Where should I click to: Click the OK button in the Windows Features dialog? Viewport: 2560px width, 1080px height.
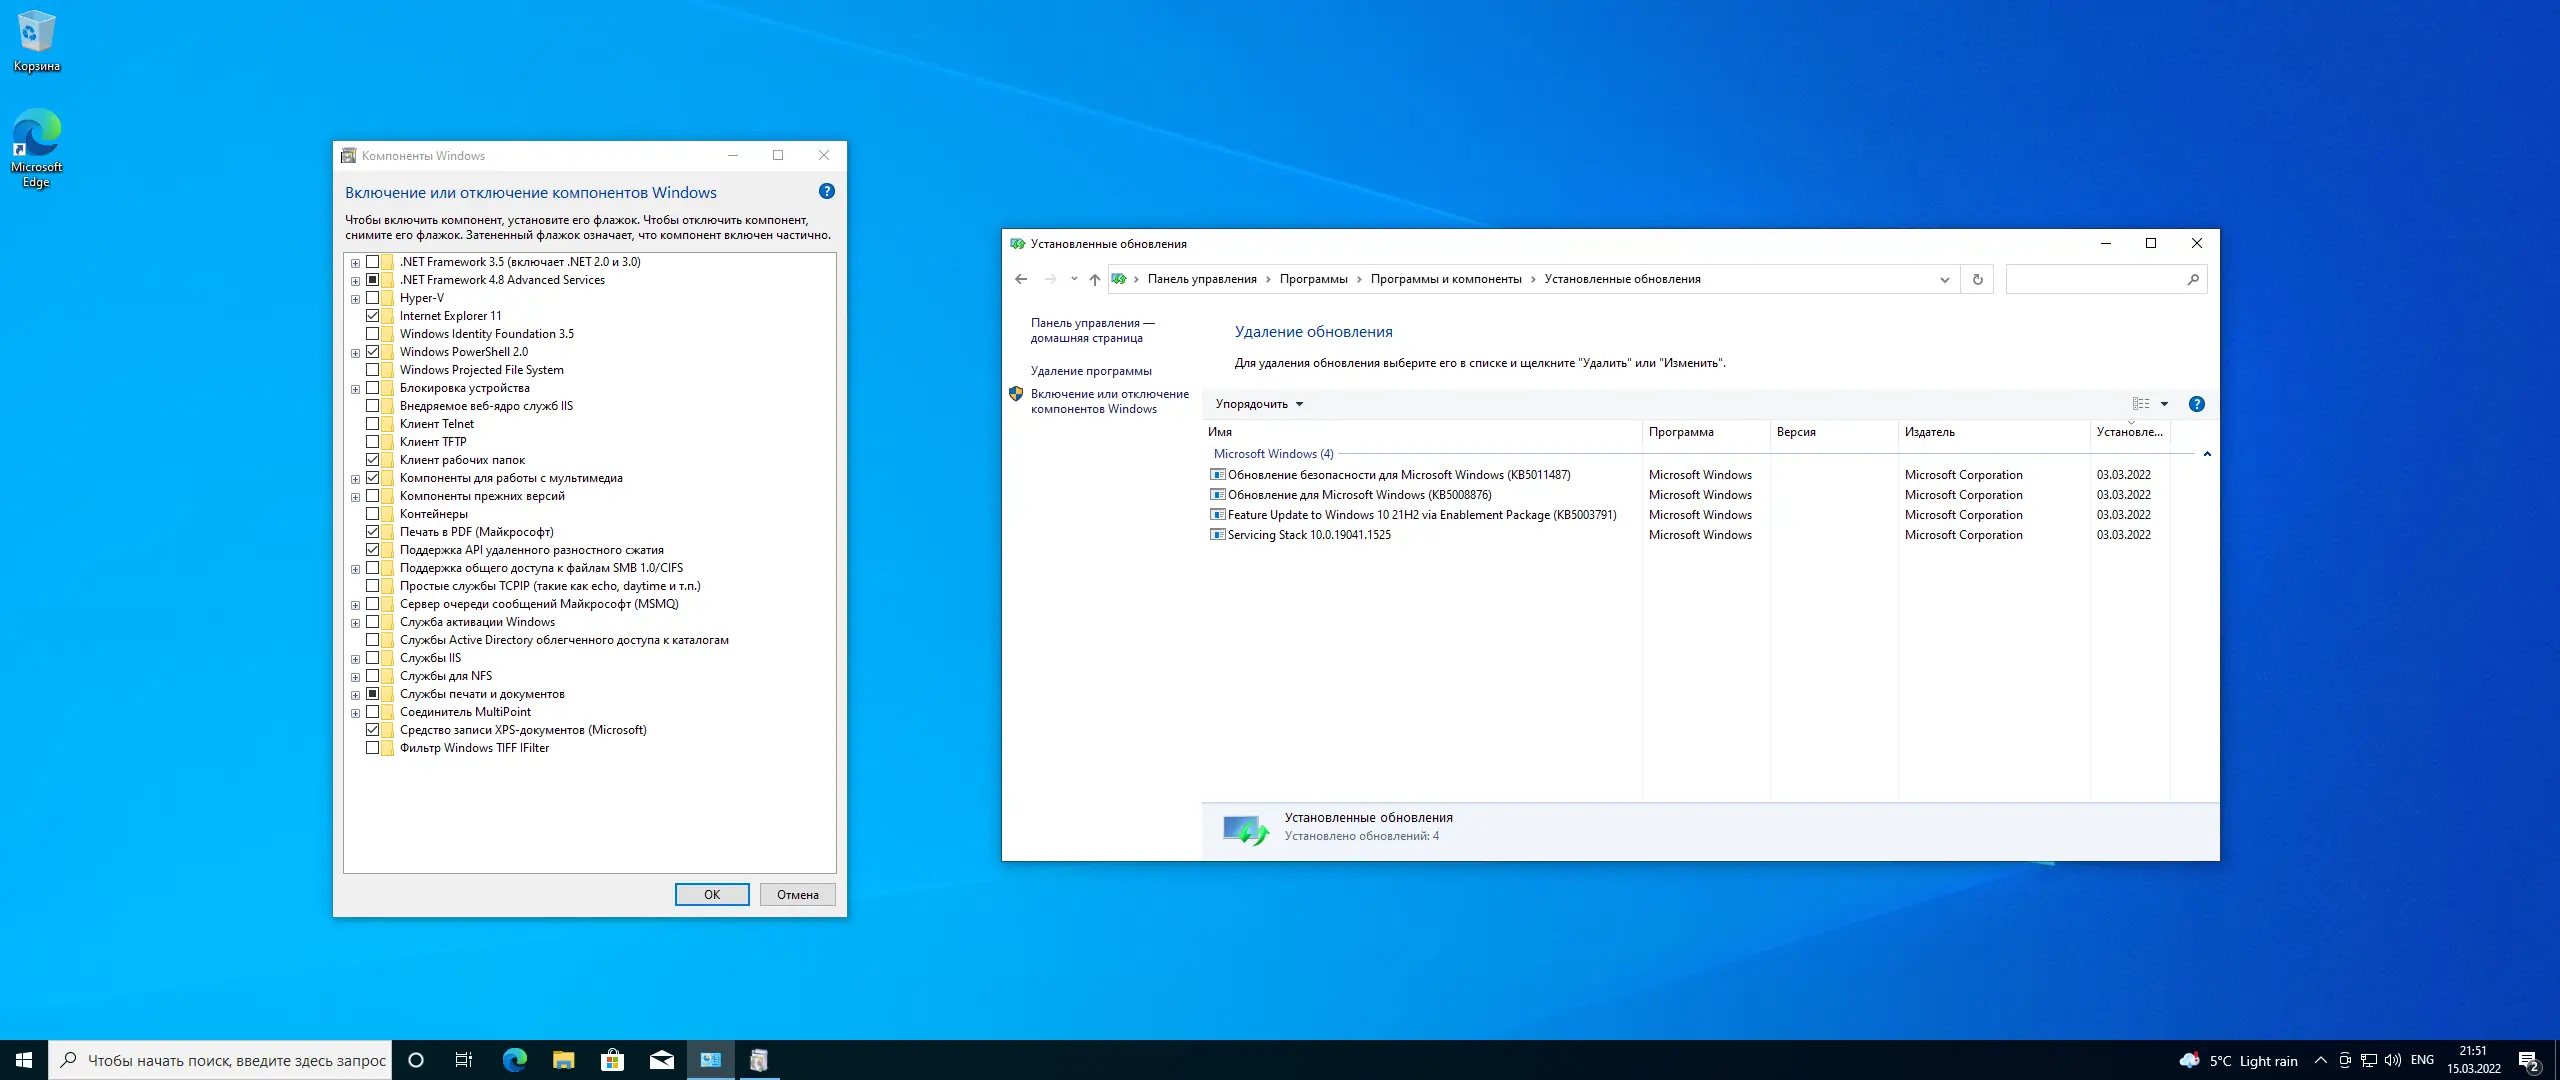coord(711,895)
